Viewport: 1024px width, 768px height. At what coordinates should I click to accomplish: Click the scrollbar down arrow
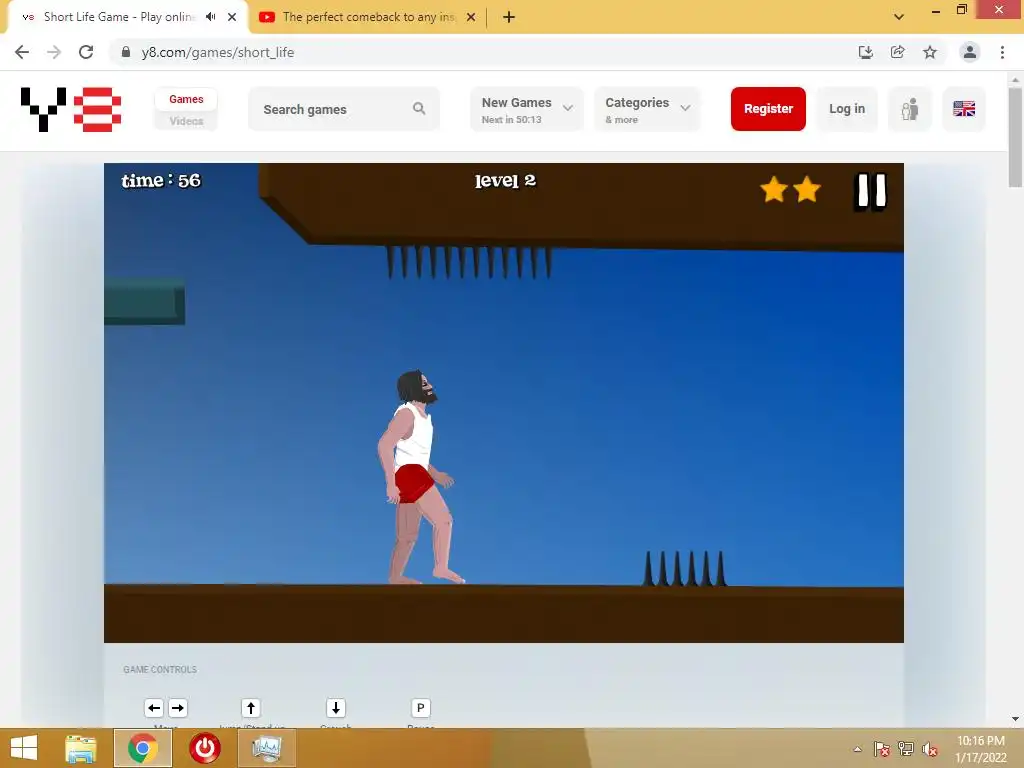point(1016,719)
